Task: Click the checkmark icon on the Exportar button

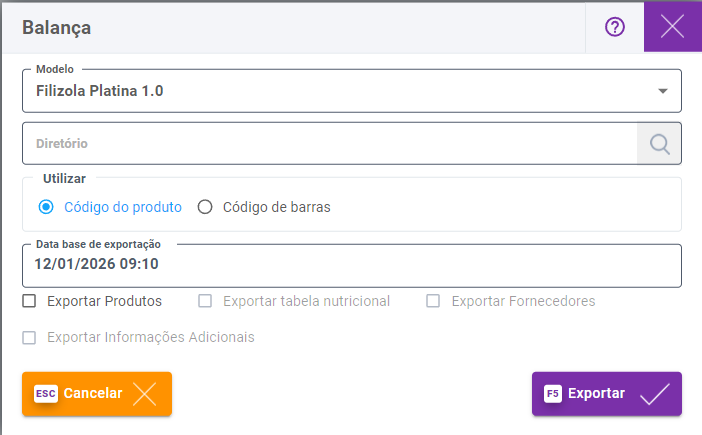Action: pyautogui.click(x=654, y=394)
